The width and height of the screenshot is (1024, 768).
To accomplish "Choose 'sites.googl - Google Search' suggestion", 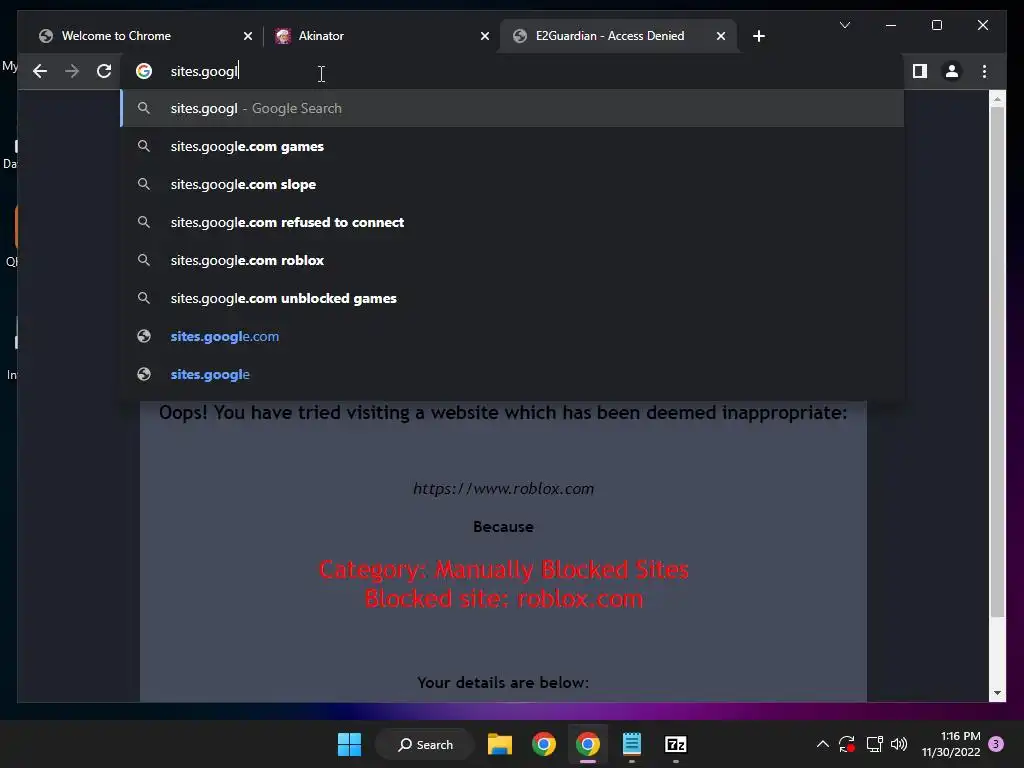I will (x=512, y=108).
